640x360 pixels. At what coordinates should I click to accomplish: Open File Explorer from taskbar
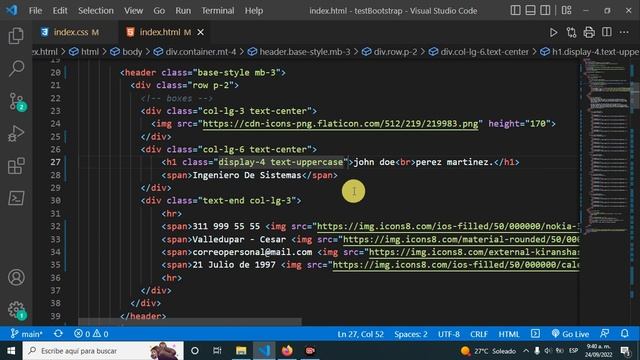click(x=241, y=351)
